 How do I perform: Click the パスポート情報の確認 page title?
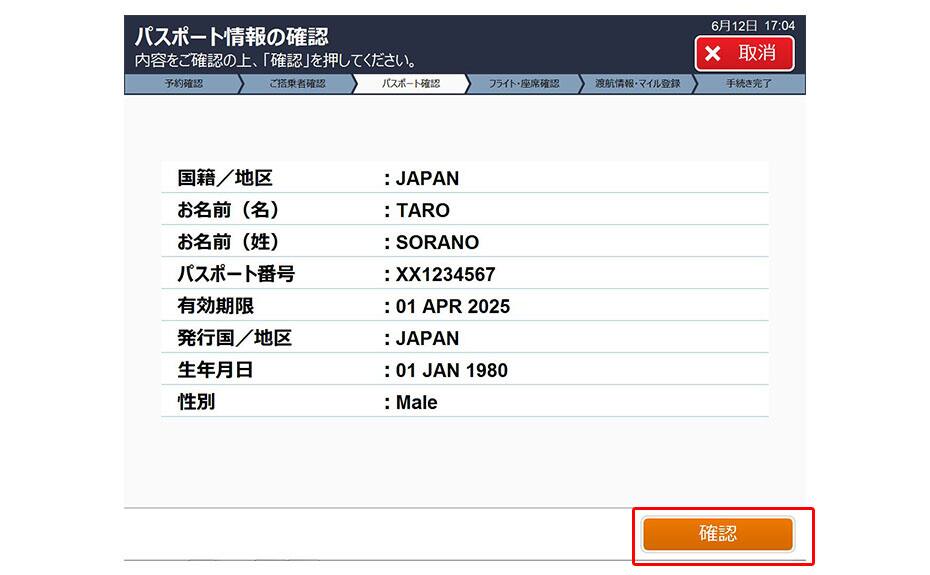pyautogui.click(x=231, y=37)
